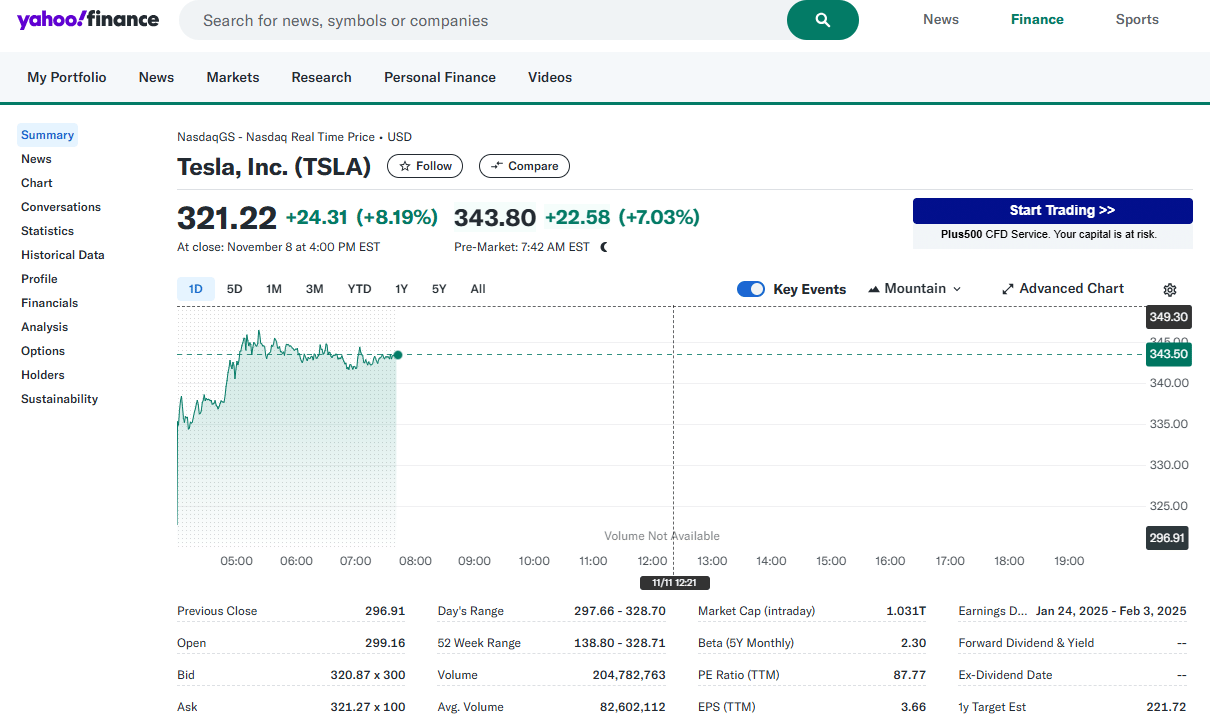1210x728 pixels.
Task: Select the 5D chart range
Action: tap(235, 289)
